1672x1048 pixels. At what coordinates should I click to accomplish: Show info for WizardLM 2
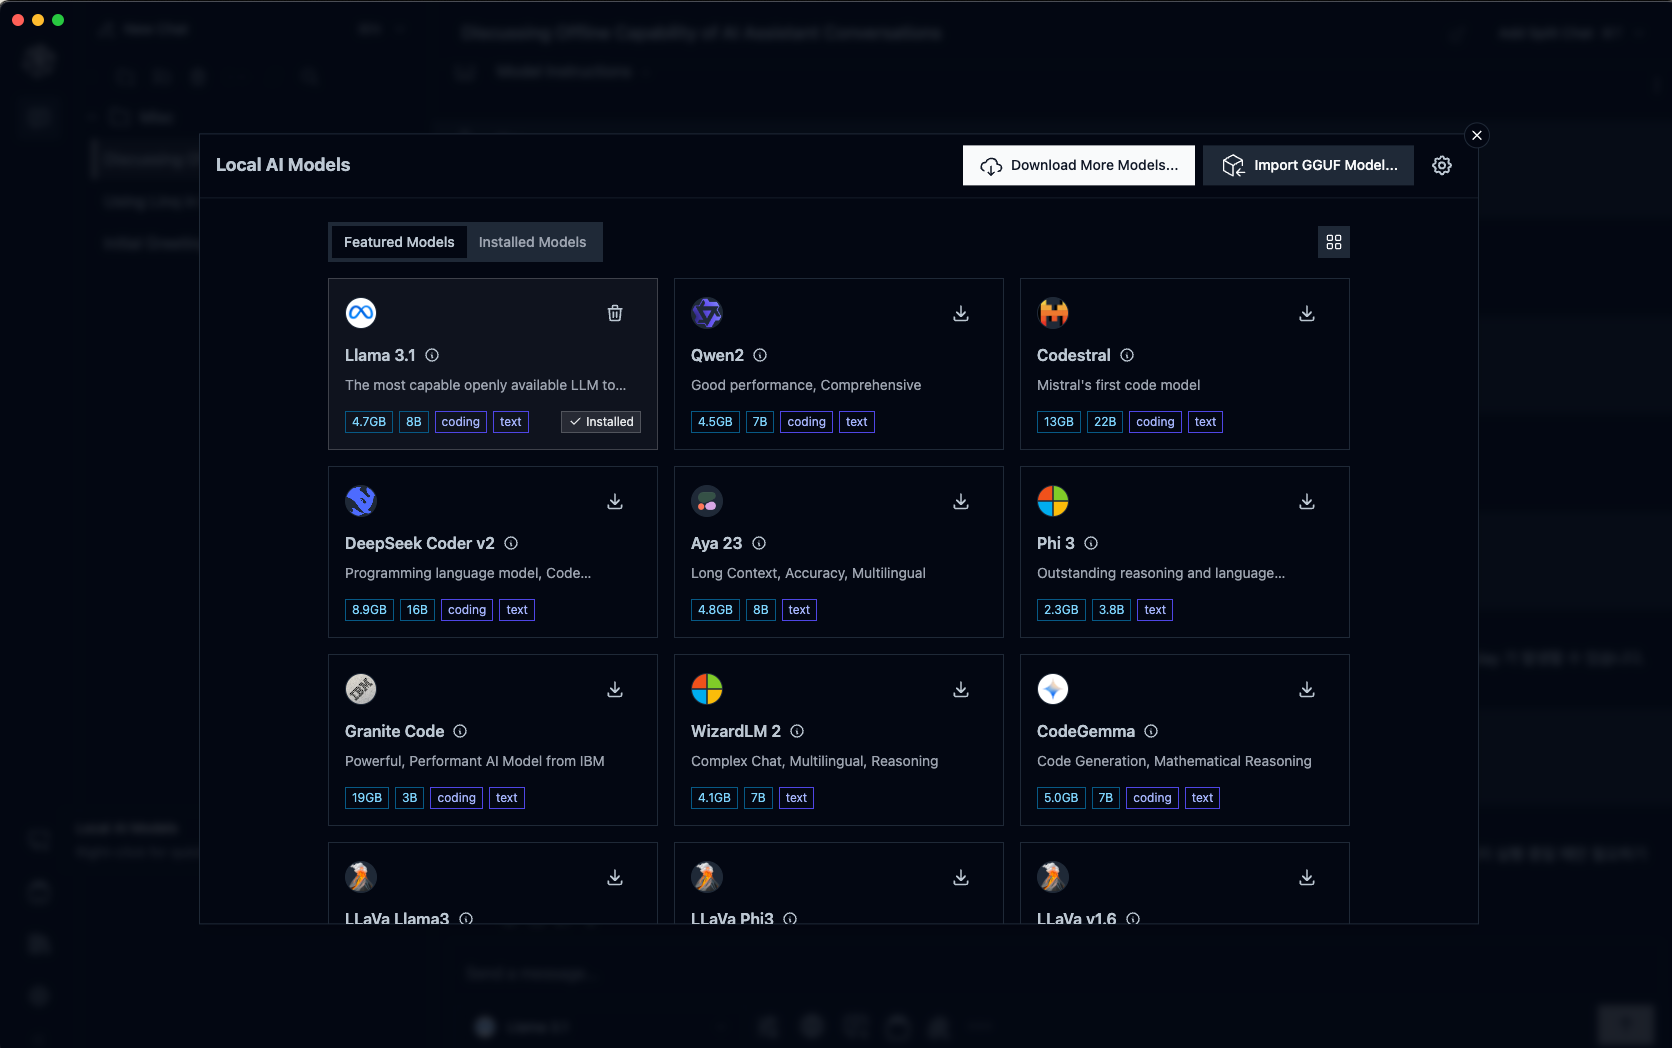click(797, 731)
